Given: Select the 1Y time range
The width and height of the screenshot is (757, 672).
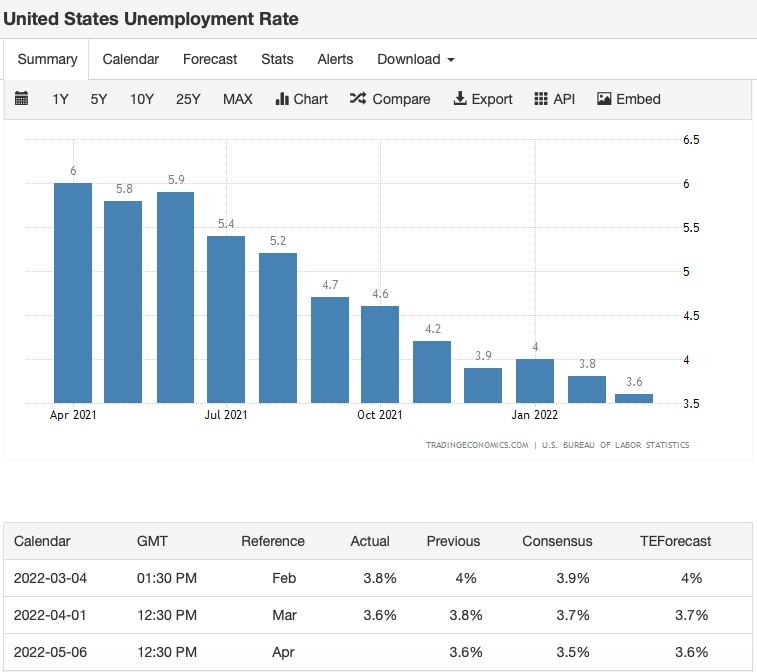Looking at the screenshot, I should 60,99.
